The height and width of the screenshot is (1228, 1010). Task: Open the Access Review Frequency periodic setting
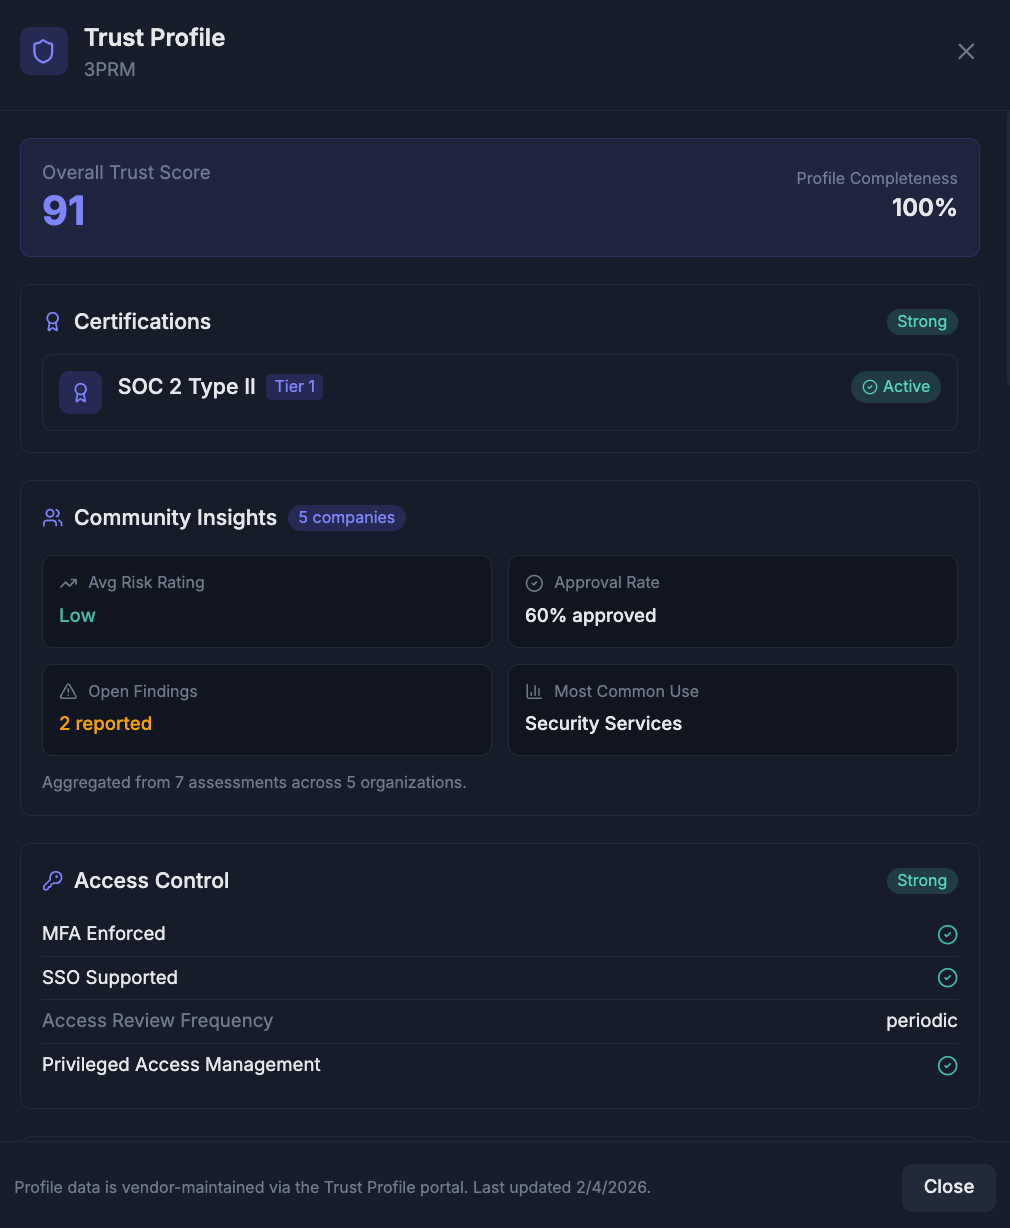point(921,1021)
